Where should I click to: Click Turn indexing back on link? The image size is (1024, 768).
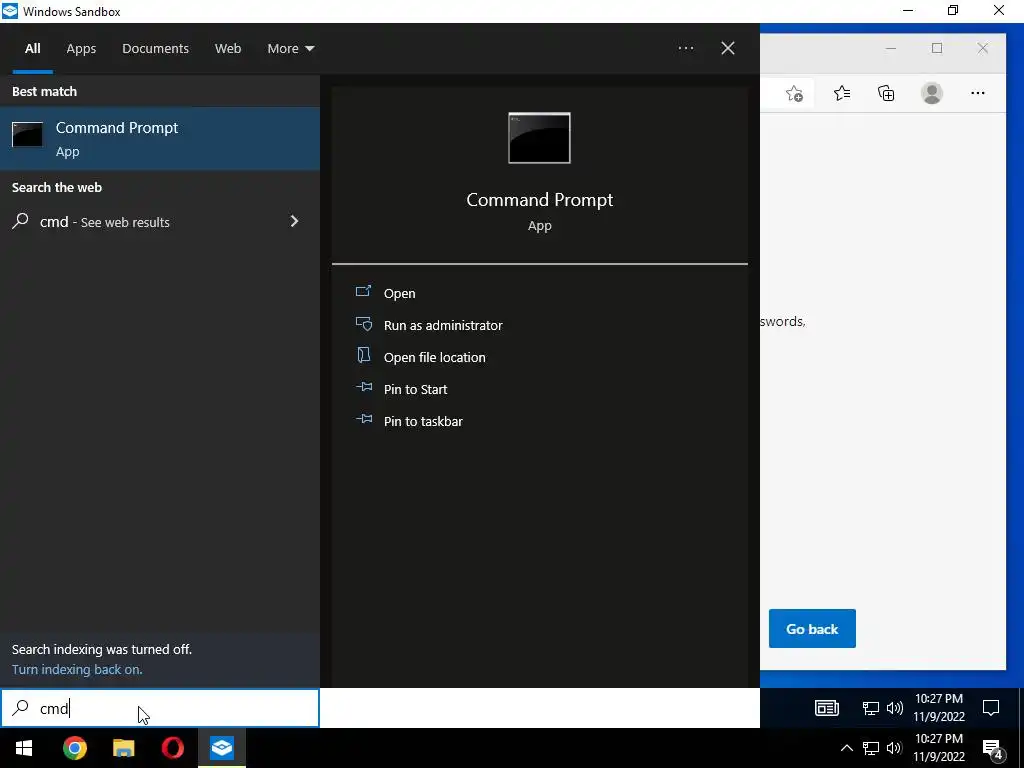pos(77,669)
